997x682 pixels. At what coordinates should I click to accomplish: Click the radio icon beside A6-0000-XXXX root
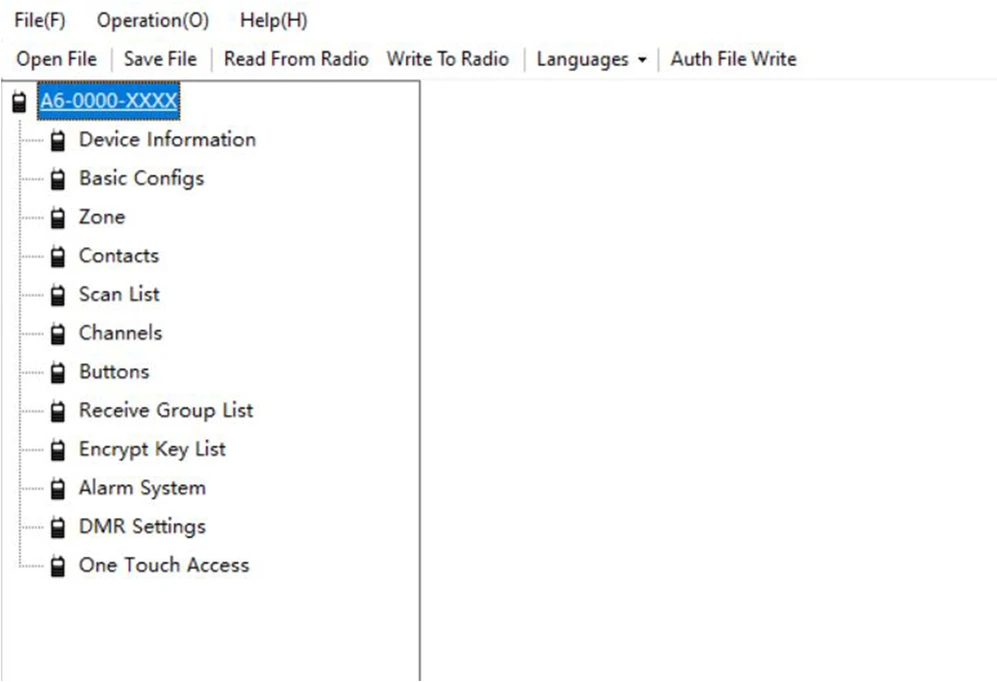20,102
